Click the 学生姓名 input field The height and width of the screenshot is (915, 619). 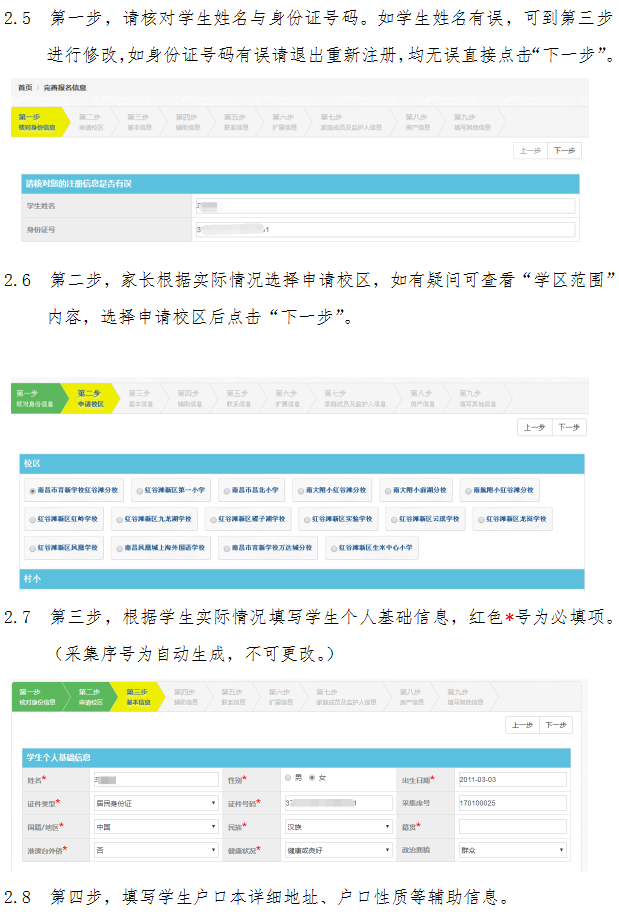coord(385,206)
